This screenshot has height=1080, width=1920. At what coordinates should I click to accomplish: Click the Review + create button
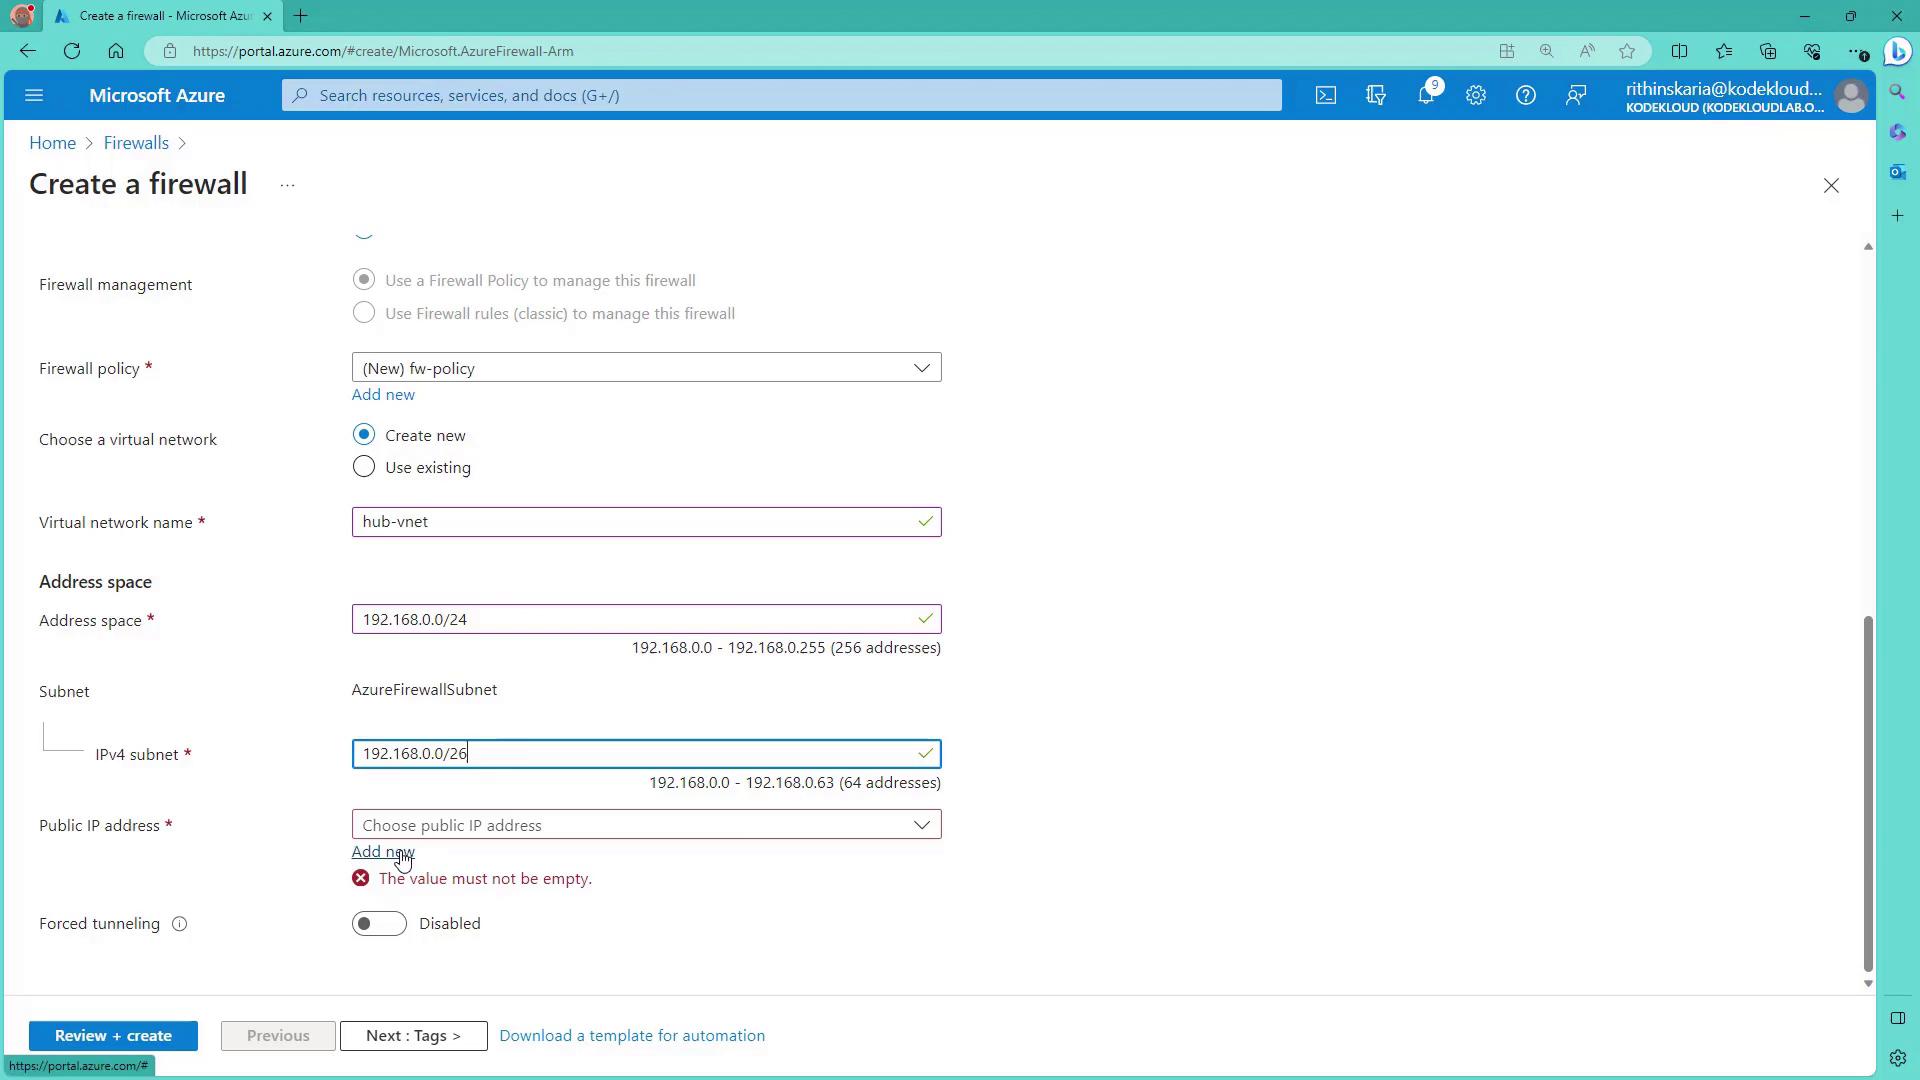pos(113,1036)
